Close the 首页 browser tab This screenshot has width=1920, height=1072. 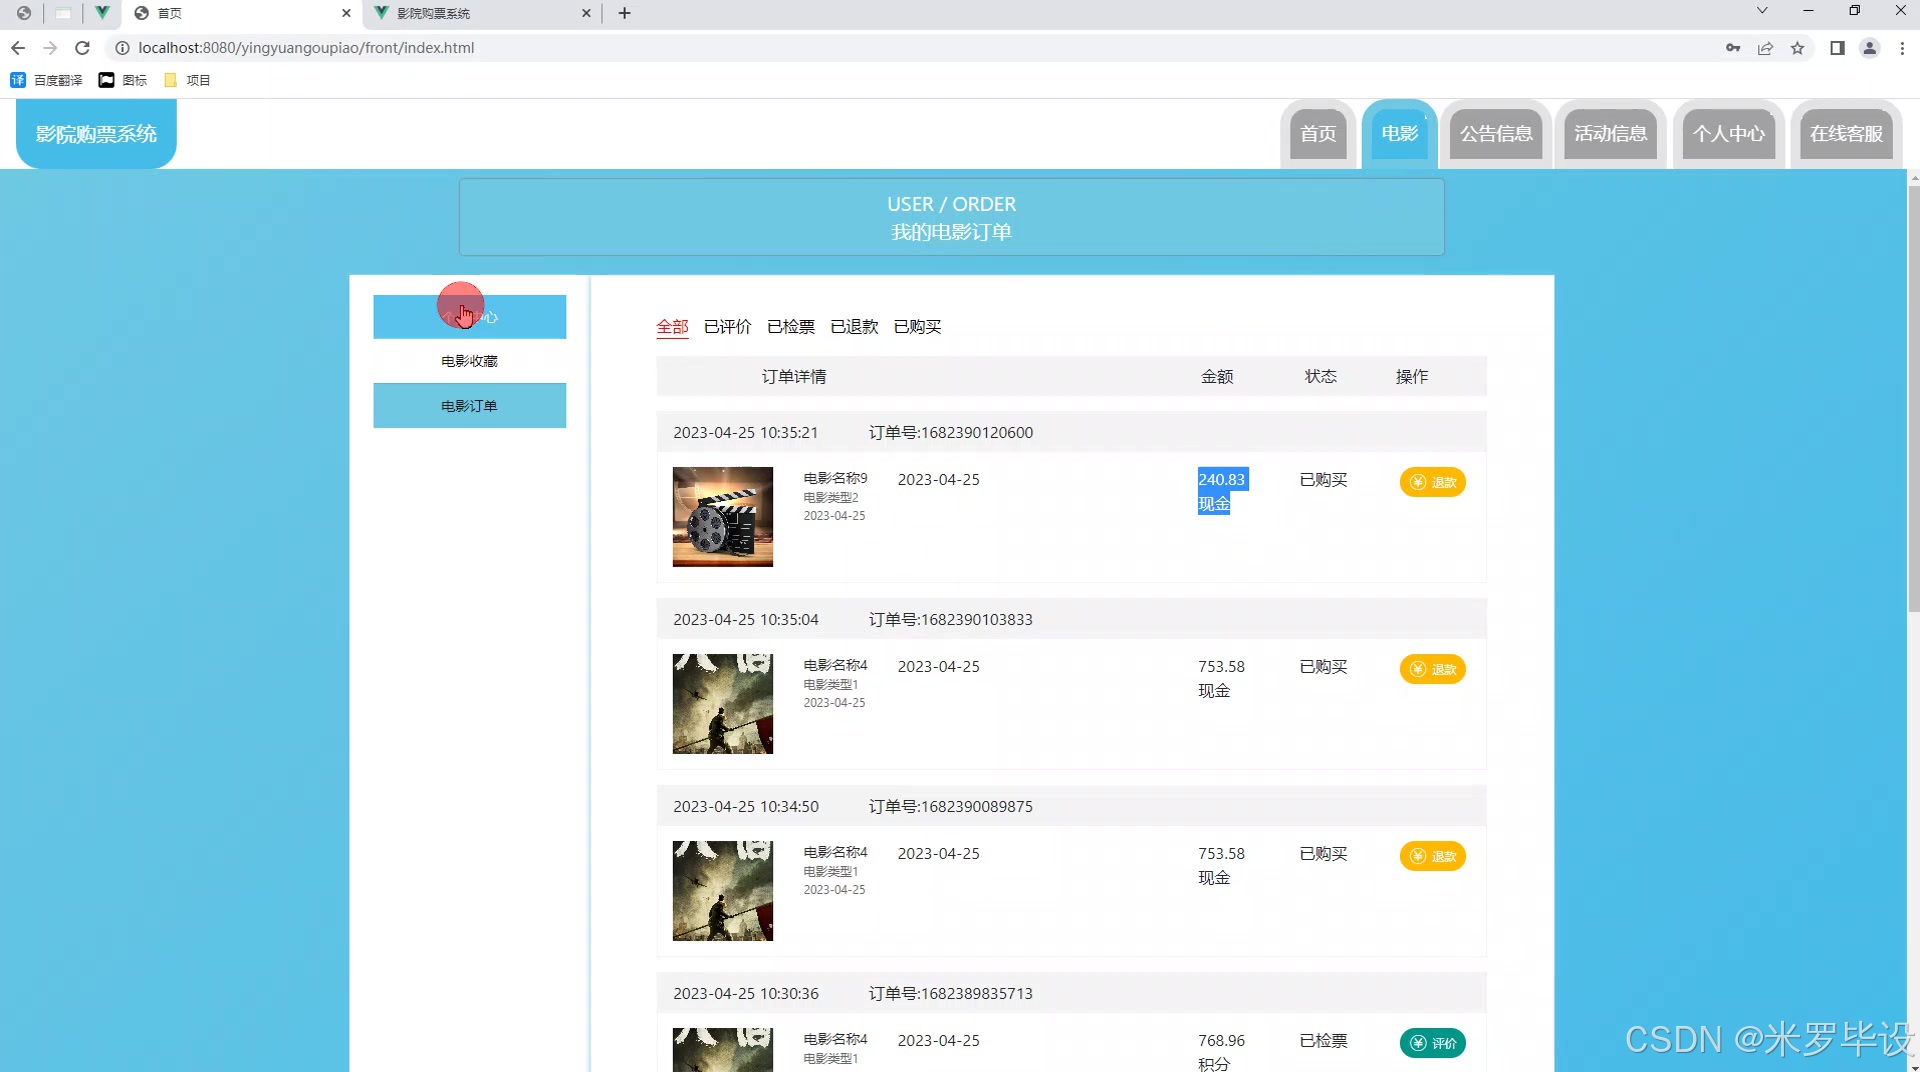click(346, 13)
